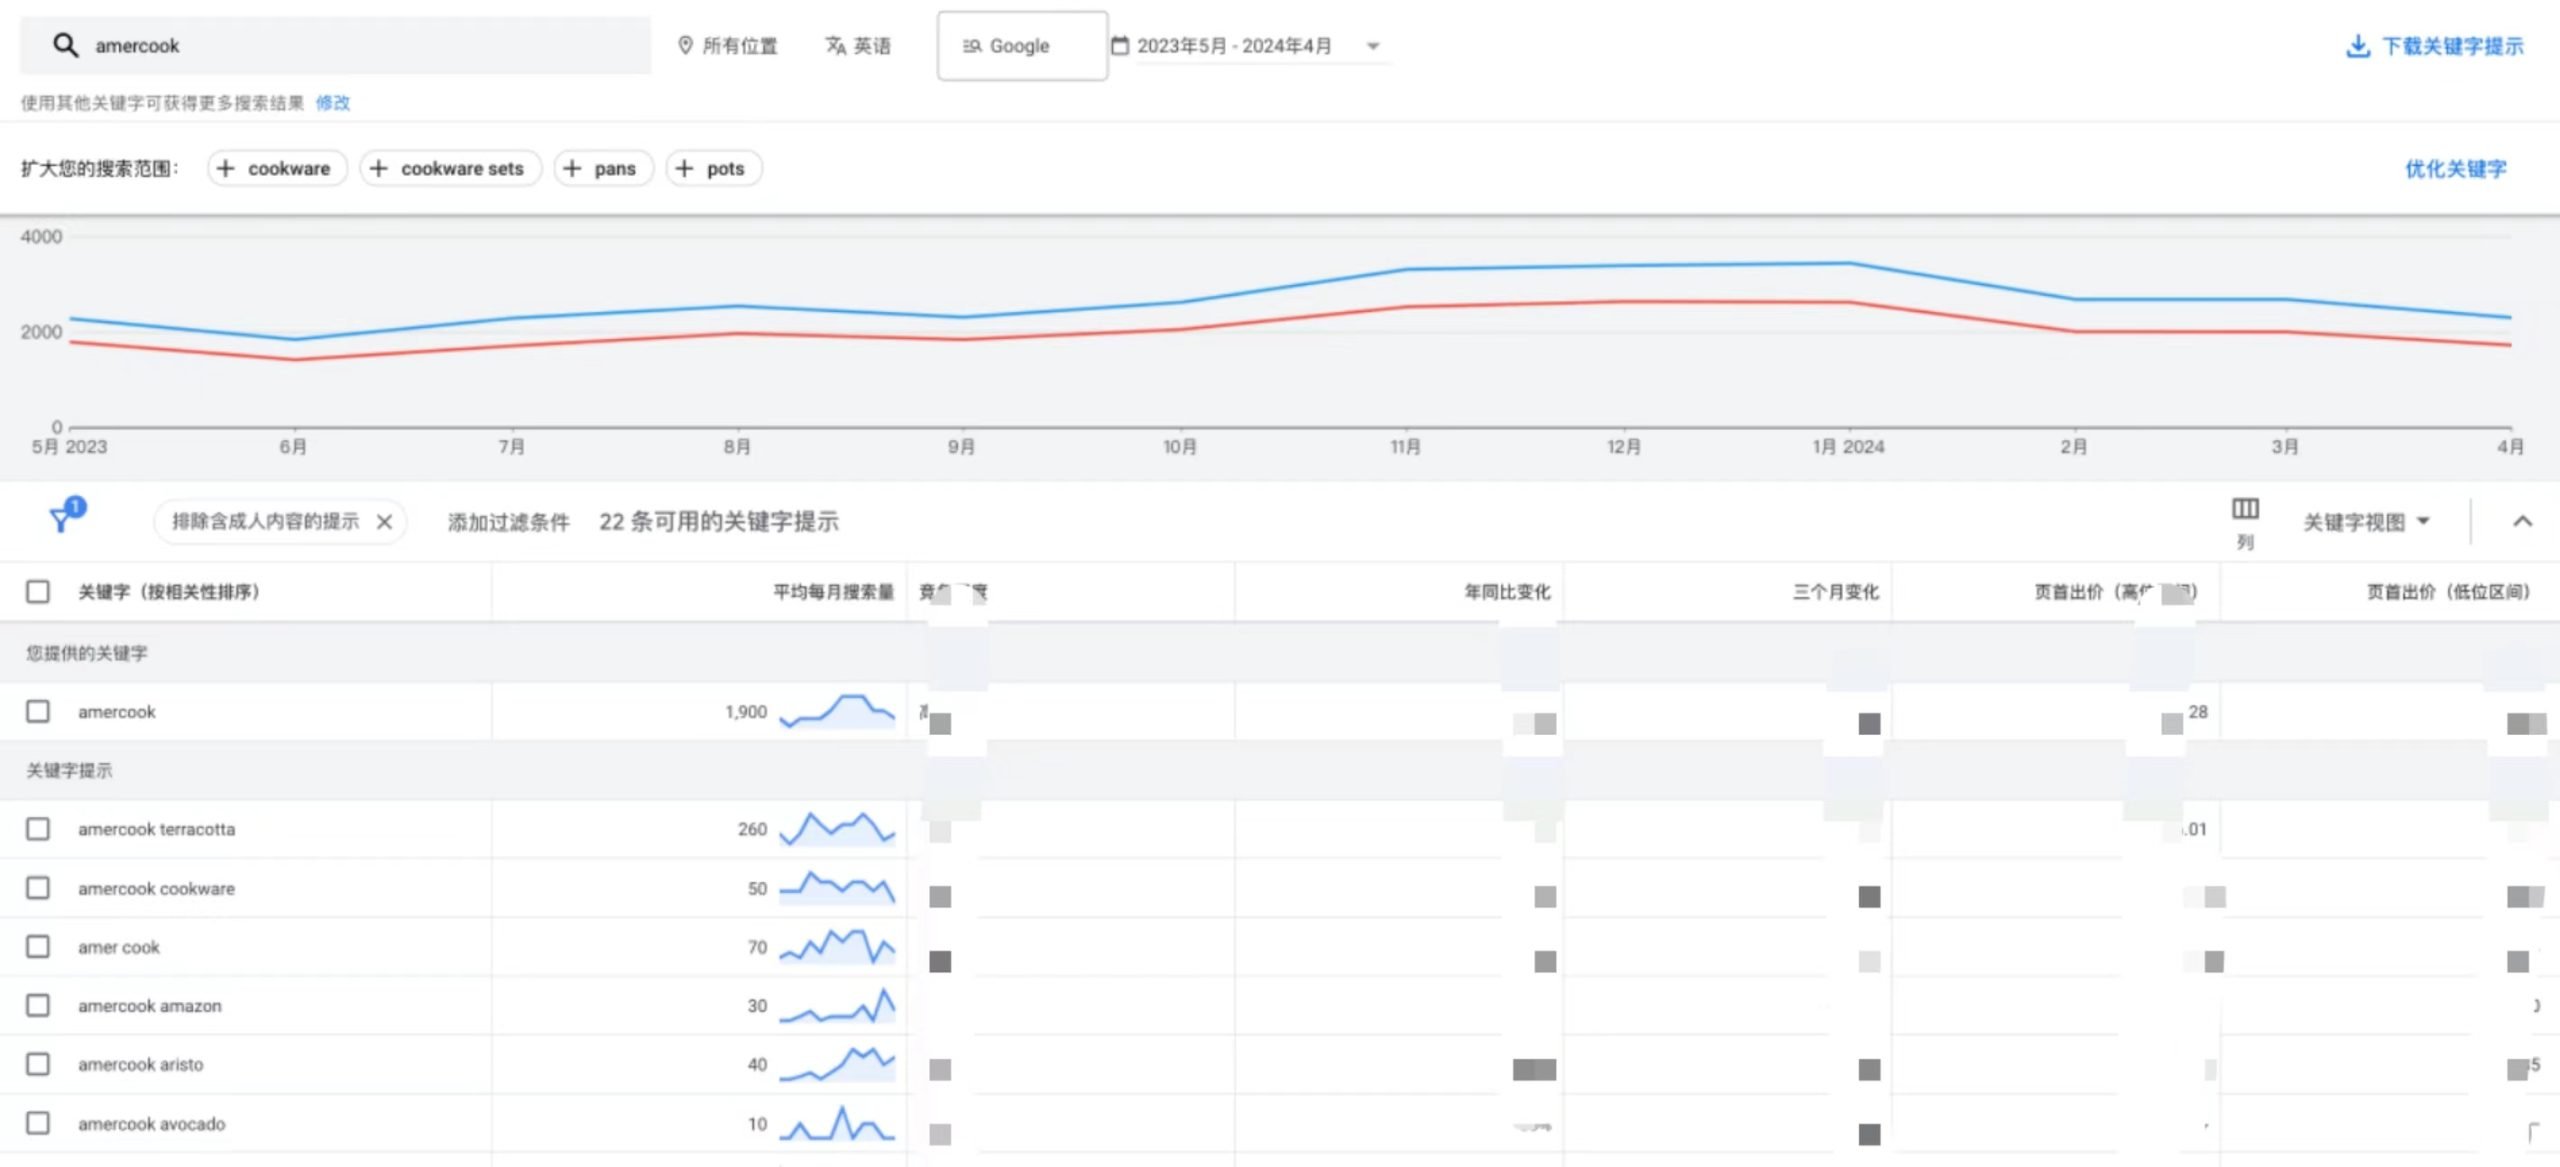Click the 英语 language text
The image size is (2560, 1167).
872,45
